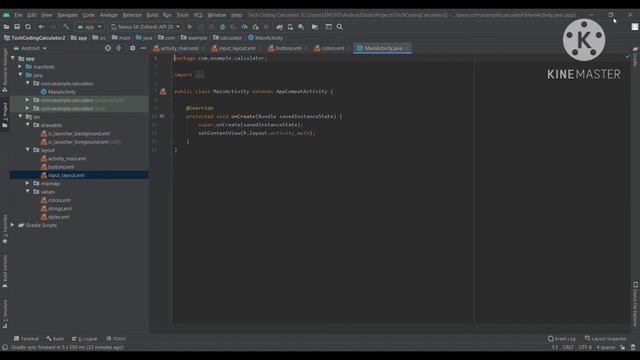Image resolution: width=640 pixels, height=360 pixels.
Task: Click the UTF-8 encoding status entry
Action: point(585,347)
